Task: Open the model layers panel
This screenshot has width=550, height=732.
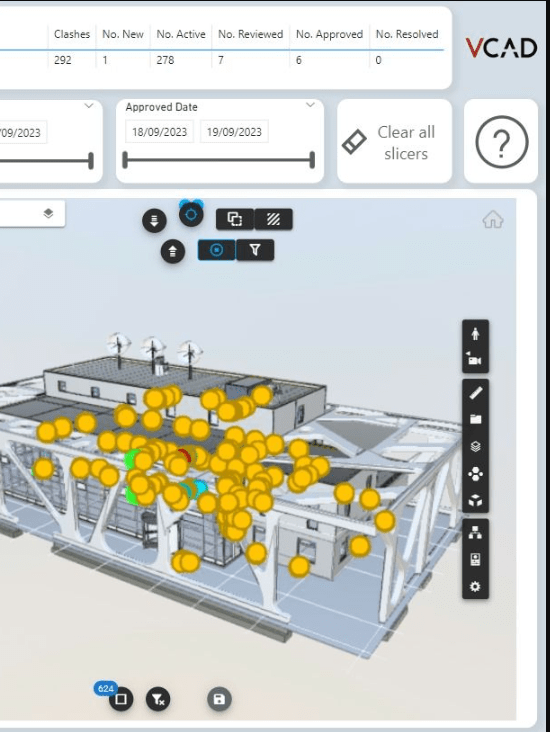Action: coord(475,446)
